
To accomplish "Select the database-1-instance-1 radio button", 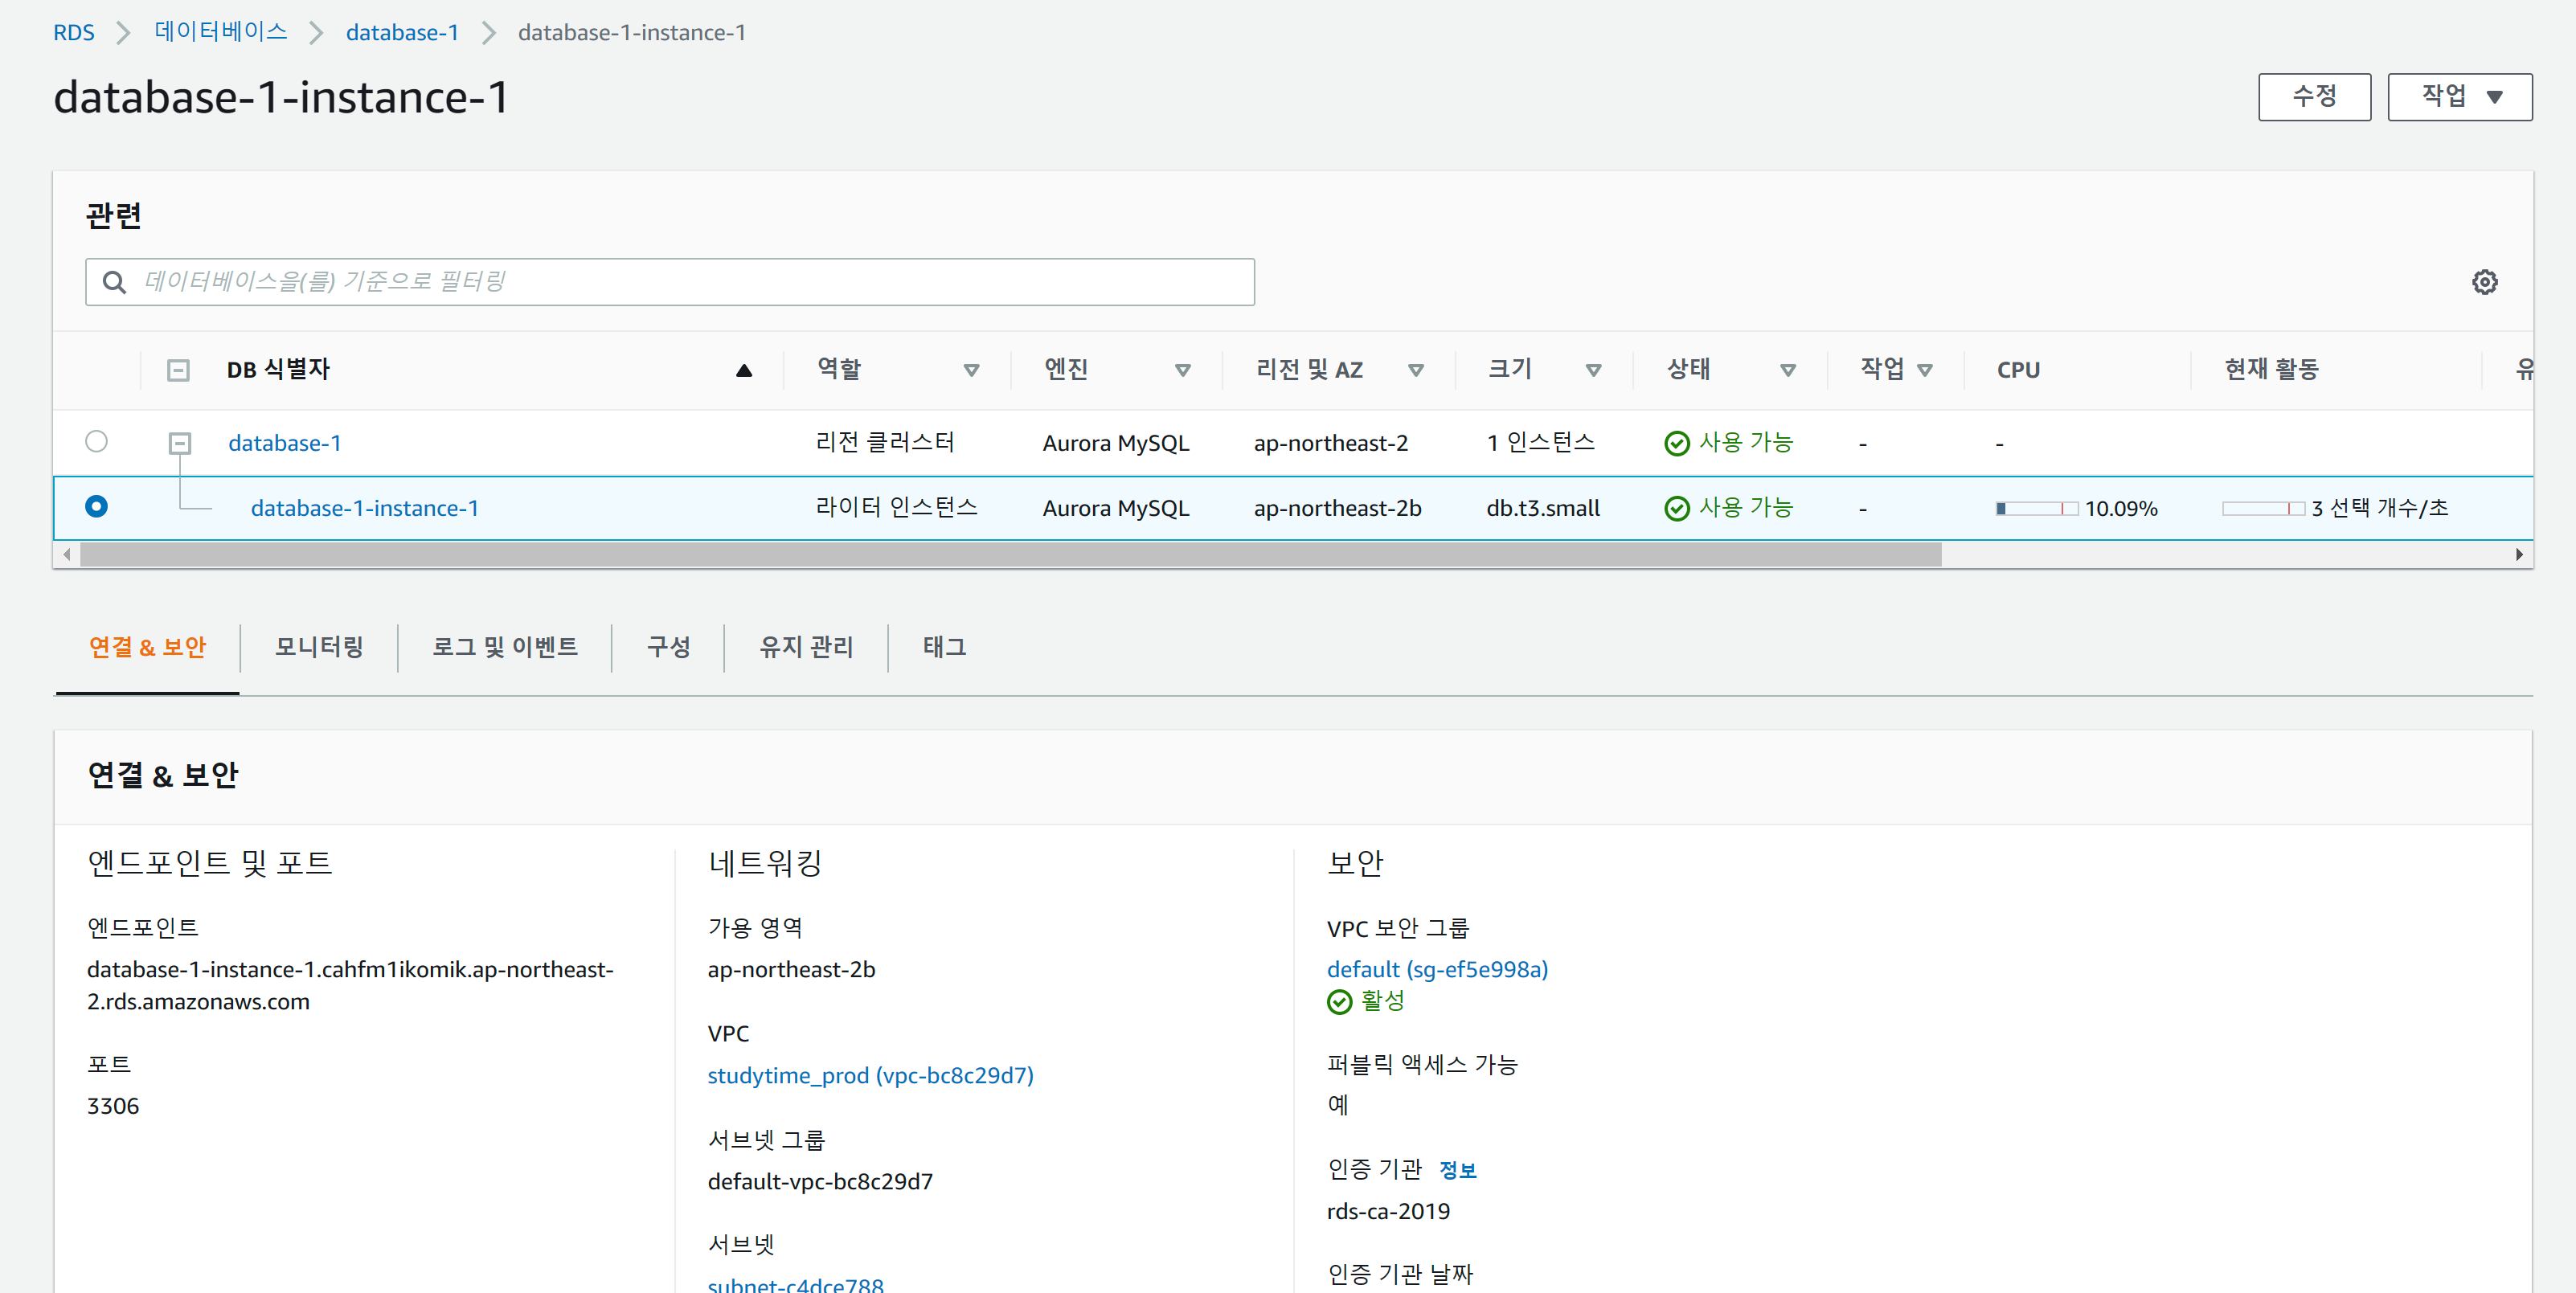I will (x=96, y=506).
